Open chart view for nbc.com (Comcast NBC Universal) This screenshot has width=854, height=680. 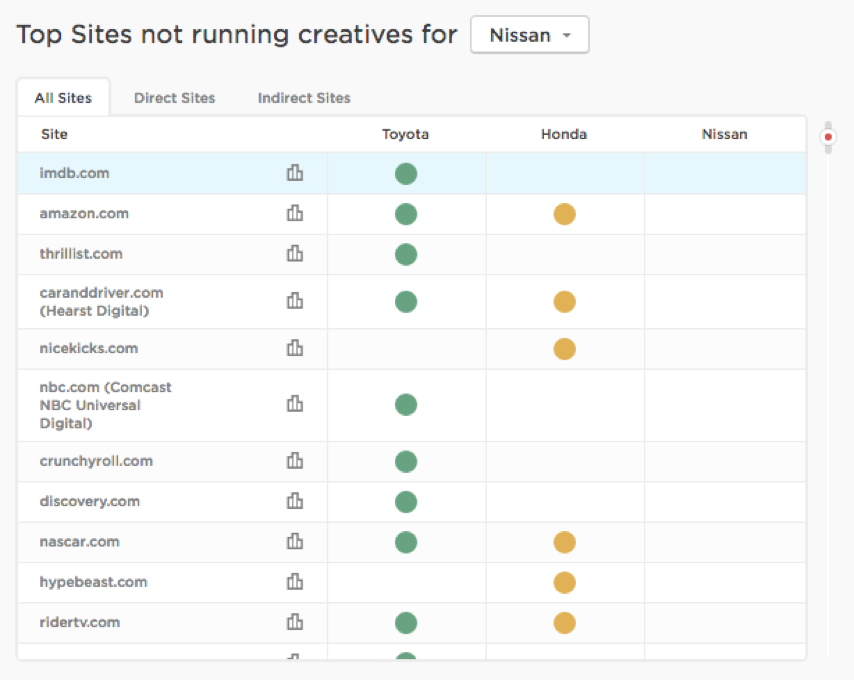(x=294, y=404)
